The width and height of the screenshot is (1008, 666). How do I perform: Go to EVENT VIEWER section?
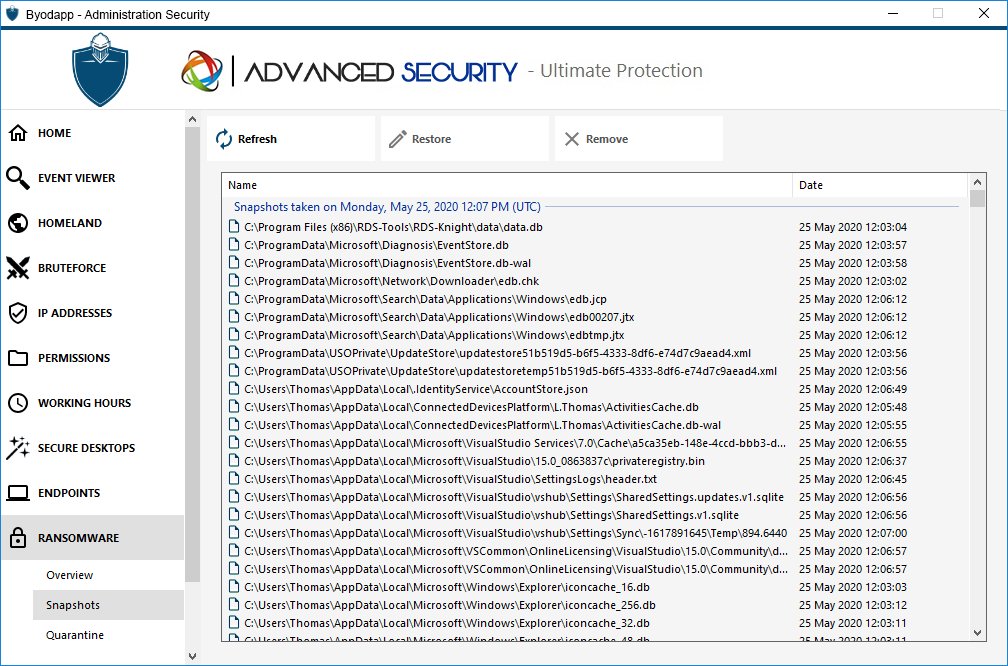click(x=93, y=178)
